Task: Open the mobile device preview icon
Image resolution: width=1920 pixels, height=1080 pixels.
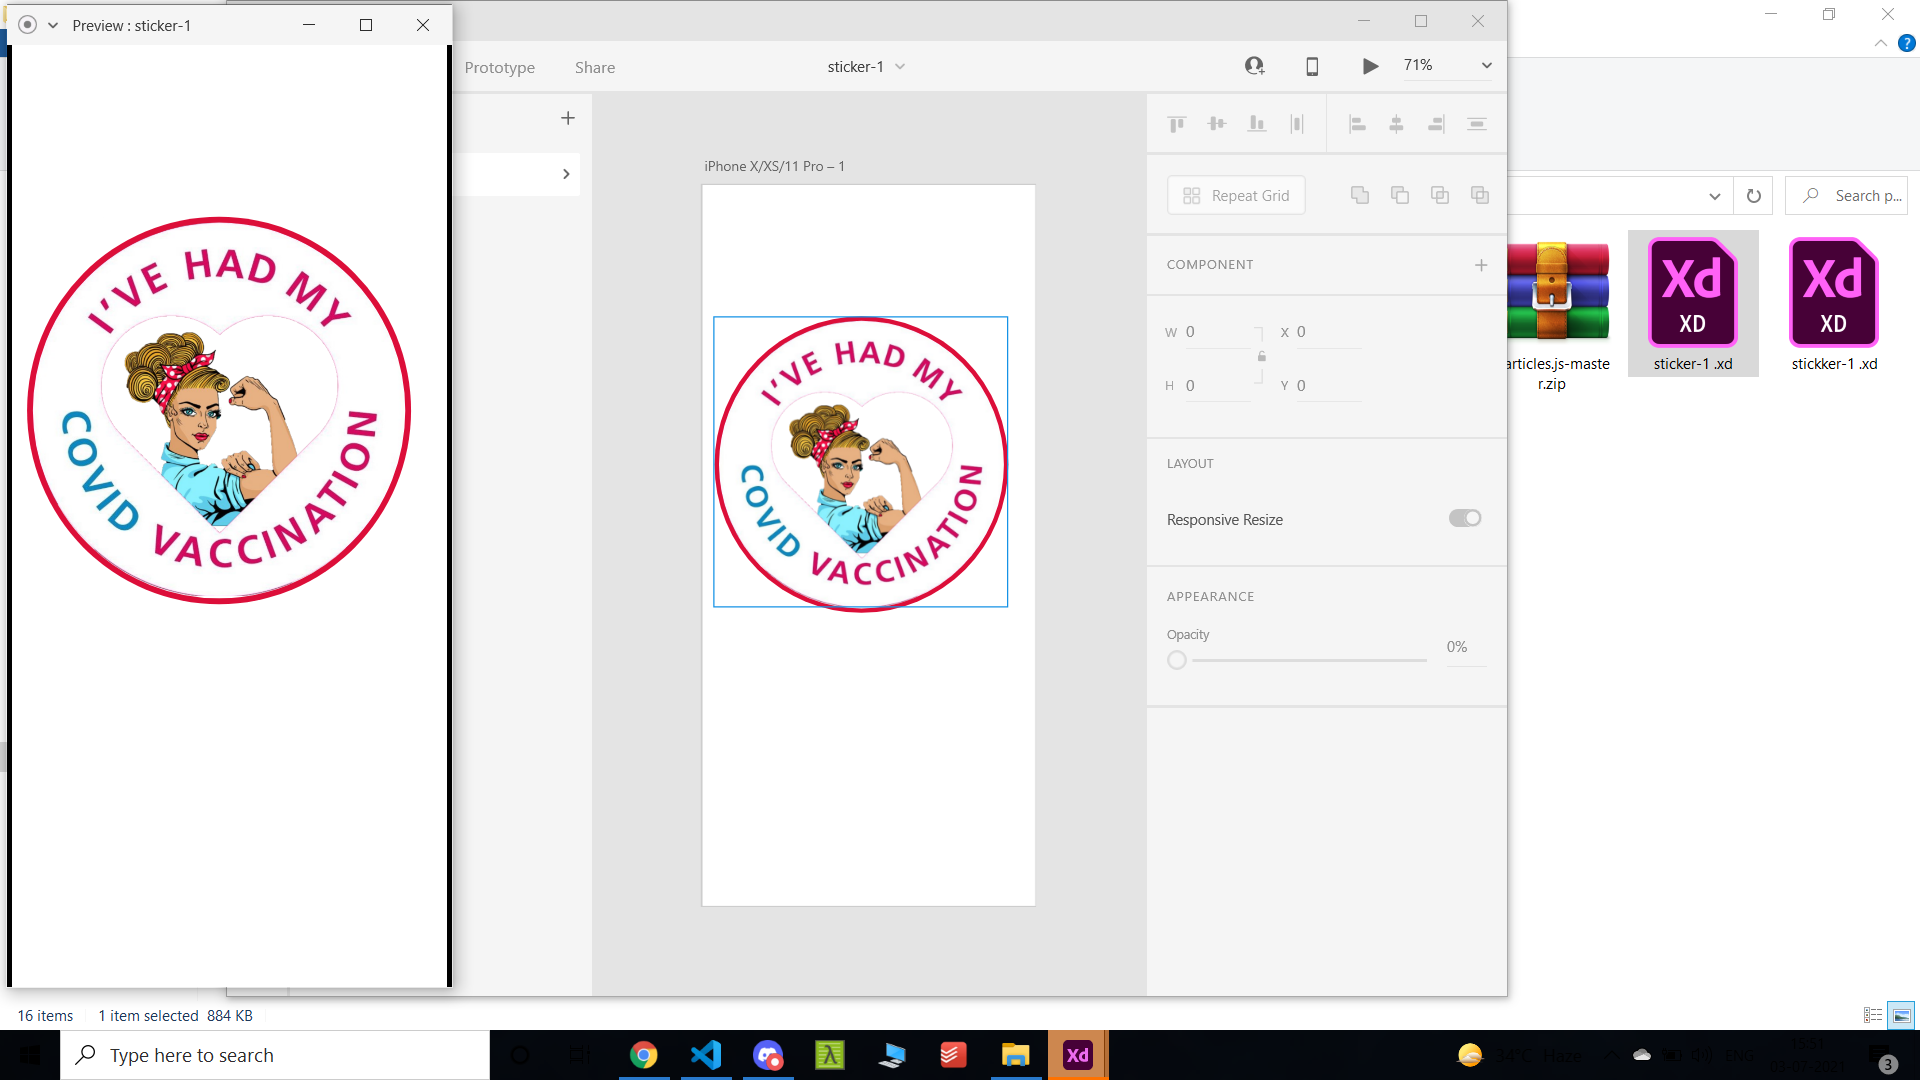Action: [1312, 66]
